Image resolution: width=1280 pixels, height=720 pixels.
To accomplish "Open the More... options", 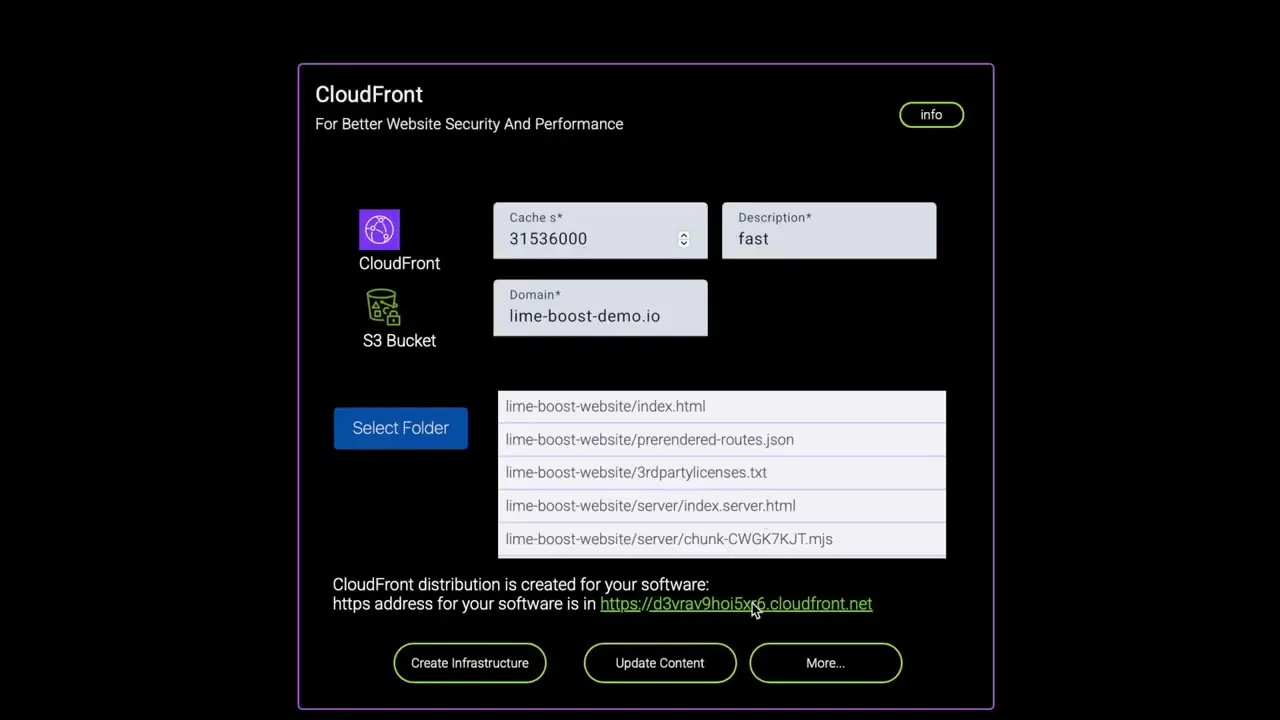I will coord(826,663).
